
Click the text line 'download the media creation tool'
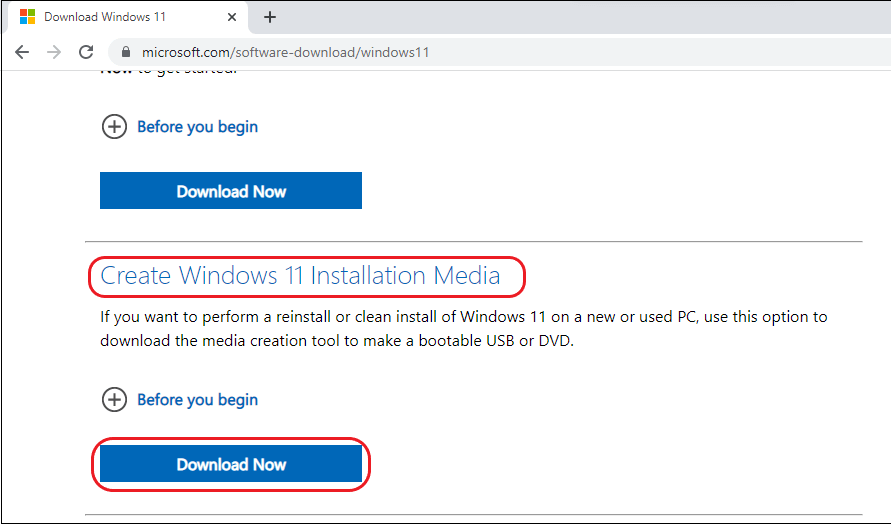[337, 340]
